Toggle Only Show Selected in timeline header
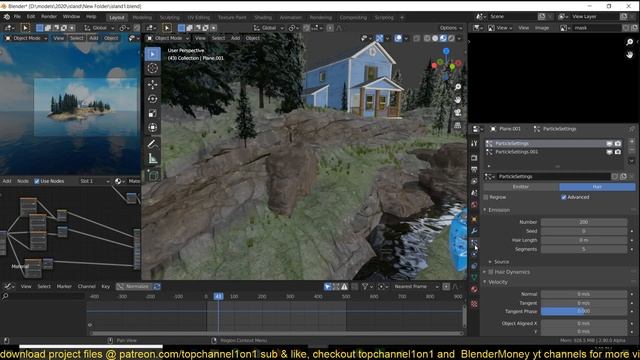640x360 pixels. [x=328, y=287]
